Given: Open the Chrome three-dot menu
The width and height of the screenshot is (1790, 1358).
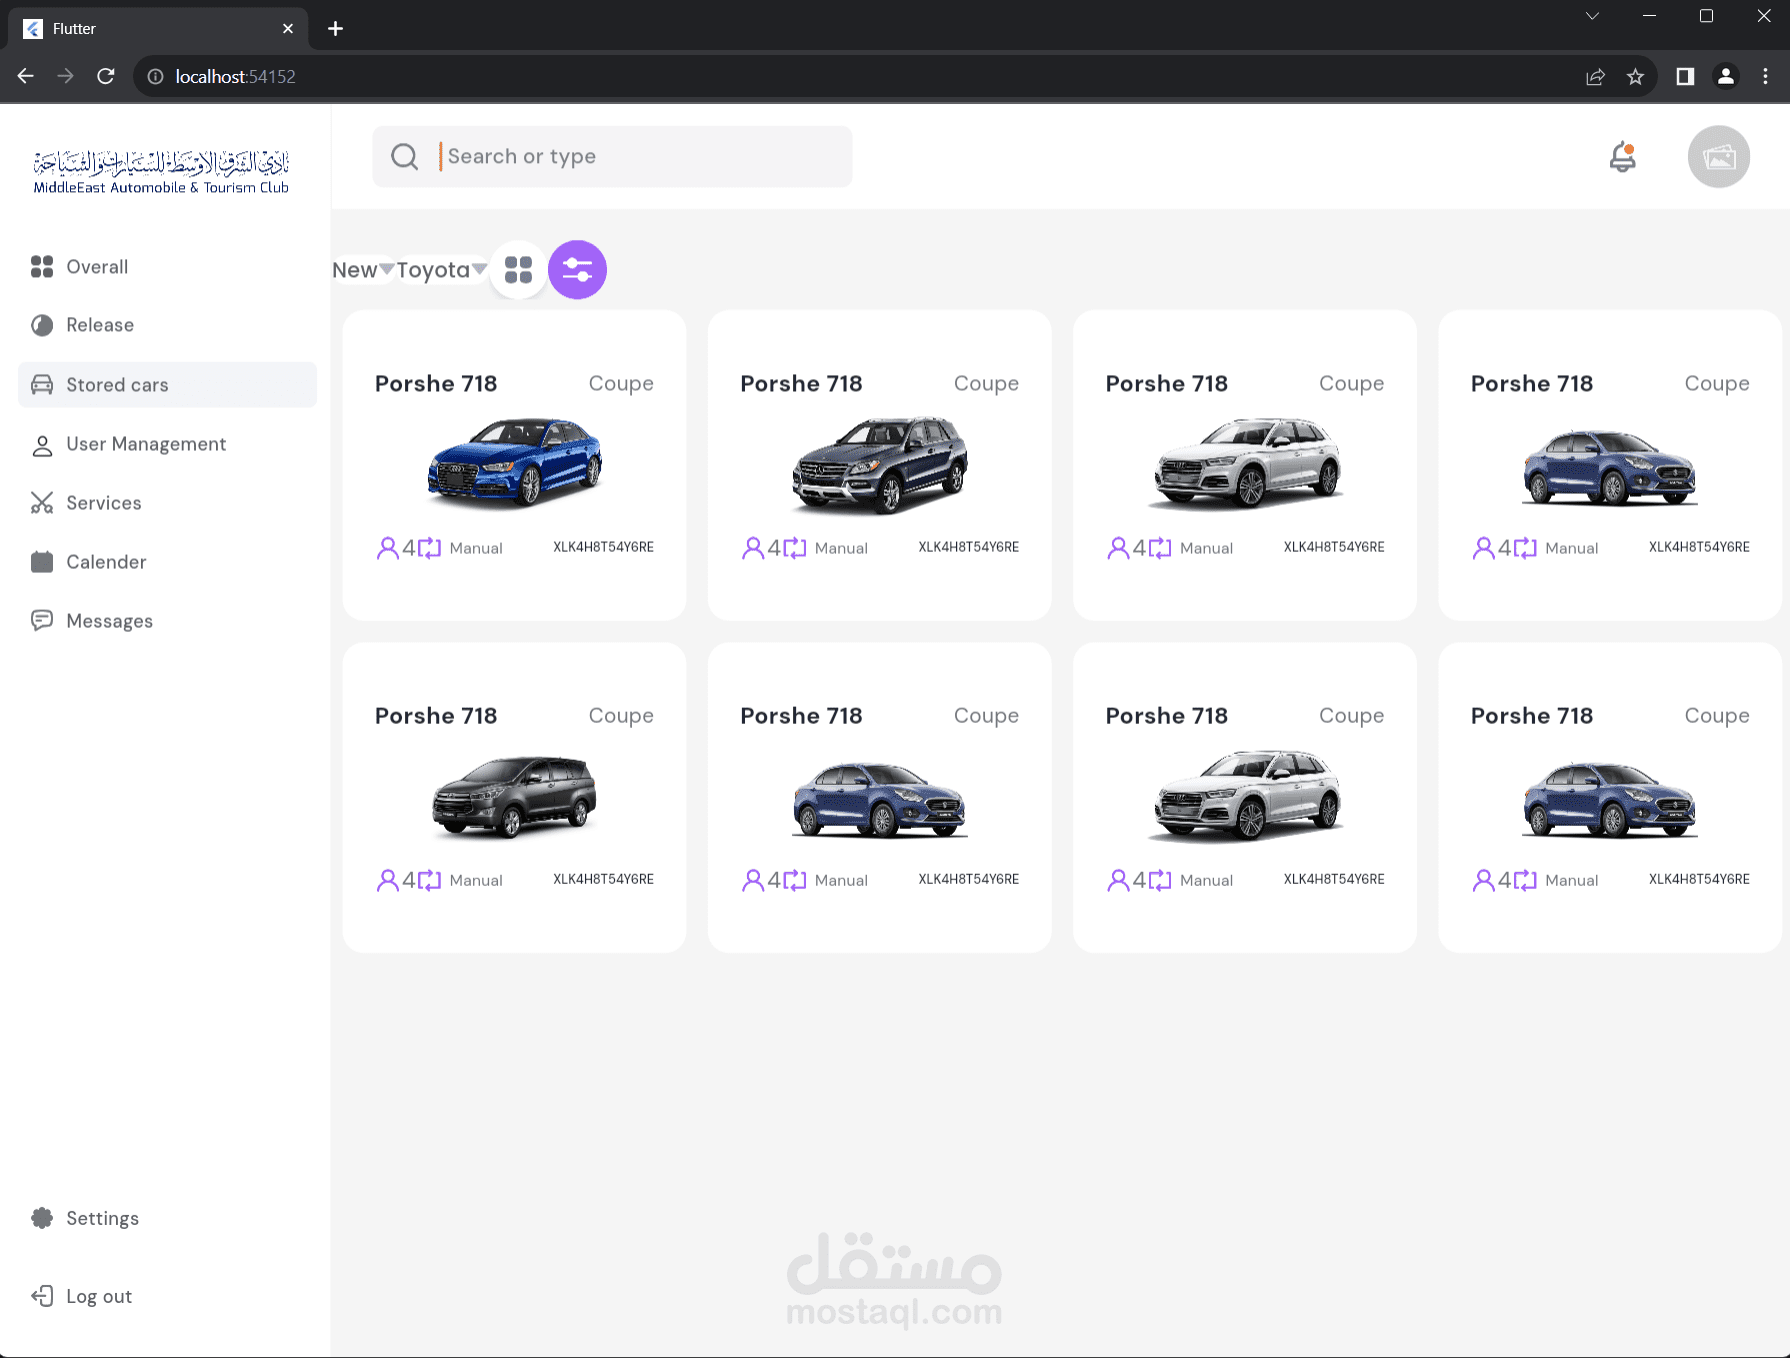Looking at the screenshot, I should (1765, 77).
